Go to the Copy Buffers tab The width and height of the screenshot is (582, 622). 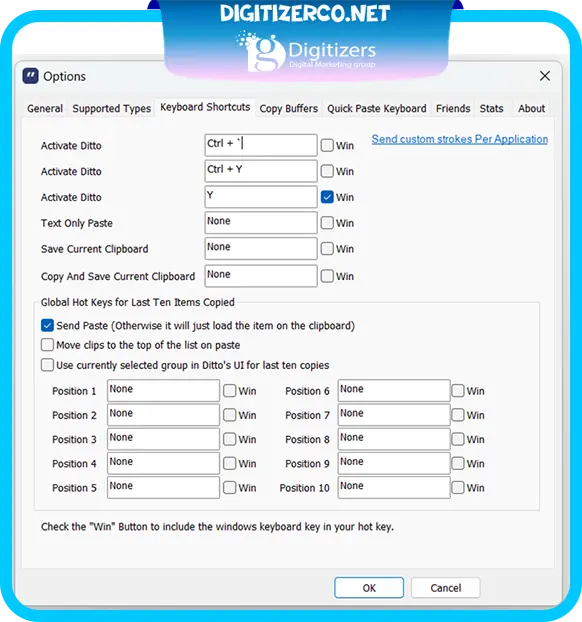(289, 108)
